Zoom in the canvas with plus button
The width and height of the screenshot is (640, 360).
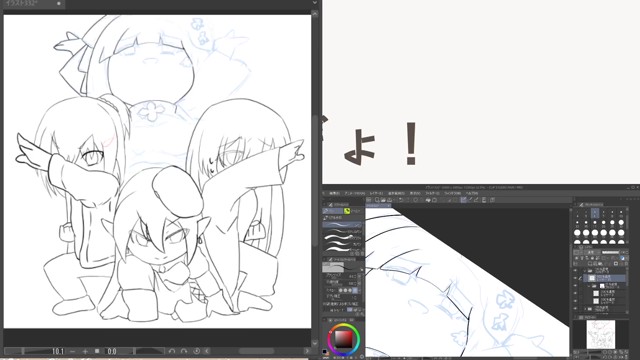[x=85, y=351]
